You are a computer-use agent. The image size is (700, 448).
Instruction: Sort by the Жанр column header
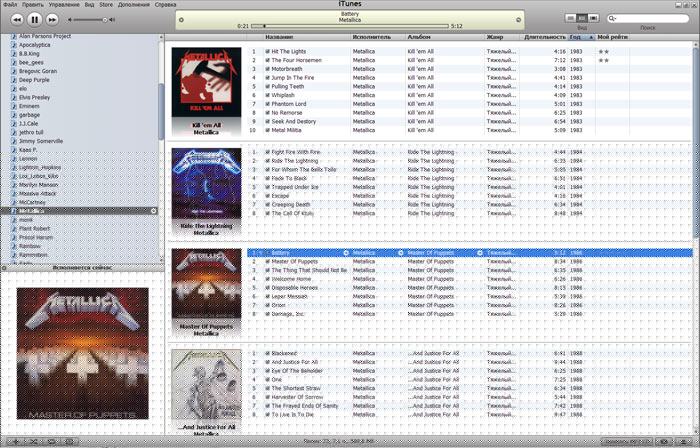click(x=502, y=37)
